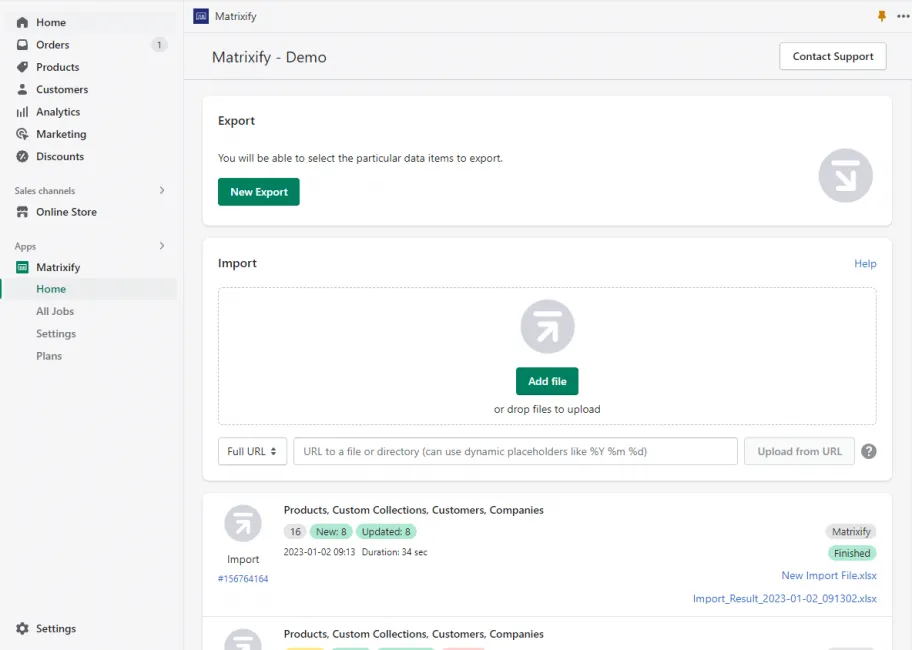Click the Matrixify app icon in sidebar
The height and width of the screenshot is (650, 912).
22,267
